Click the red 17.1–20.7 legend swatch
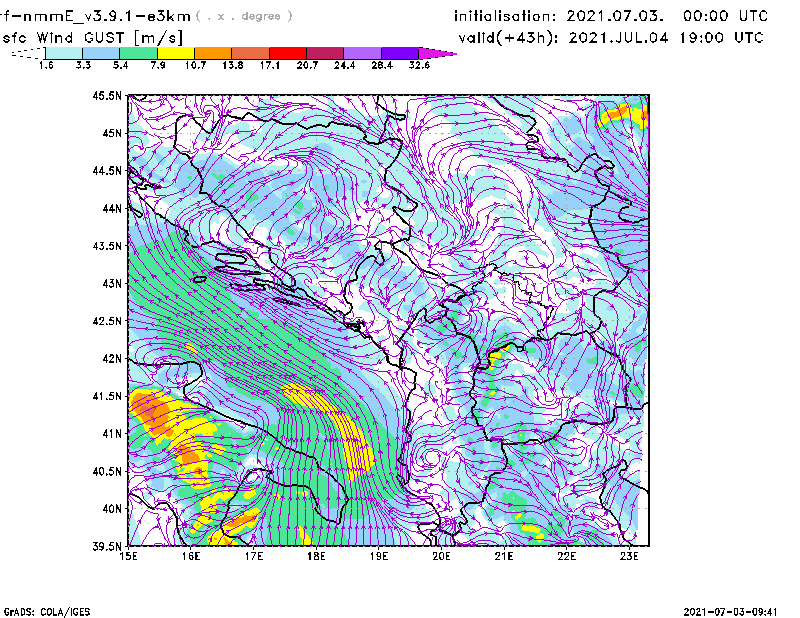 point(288,53)
